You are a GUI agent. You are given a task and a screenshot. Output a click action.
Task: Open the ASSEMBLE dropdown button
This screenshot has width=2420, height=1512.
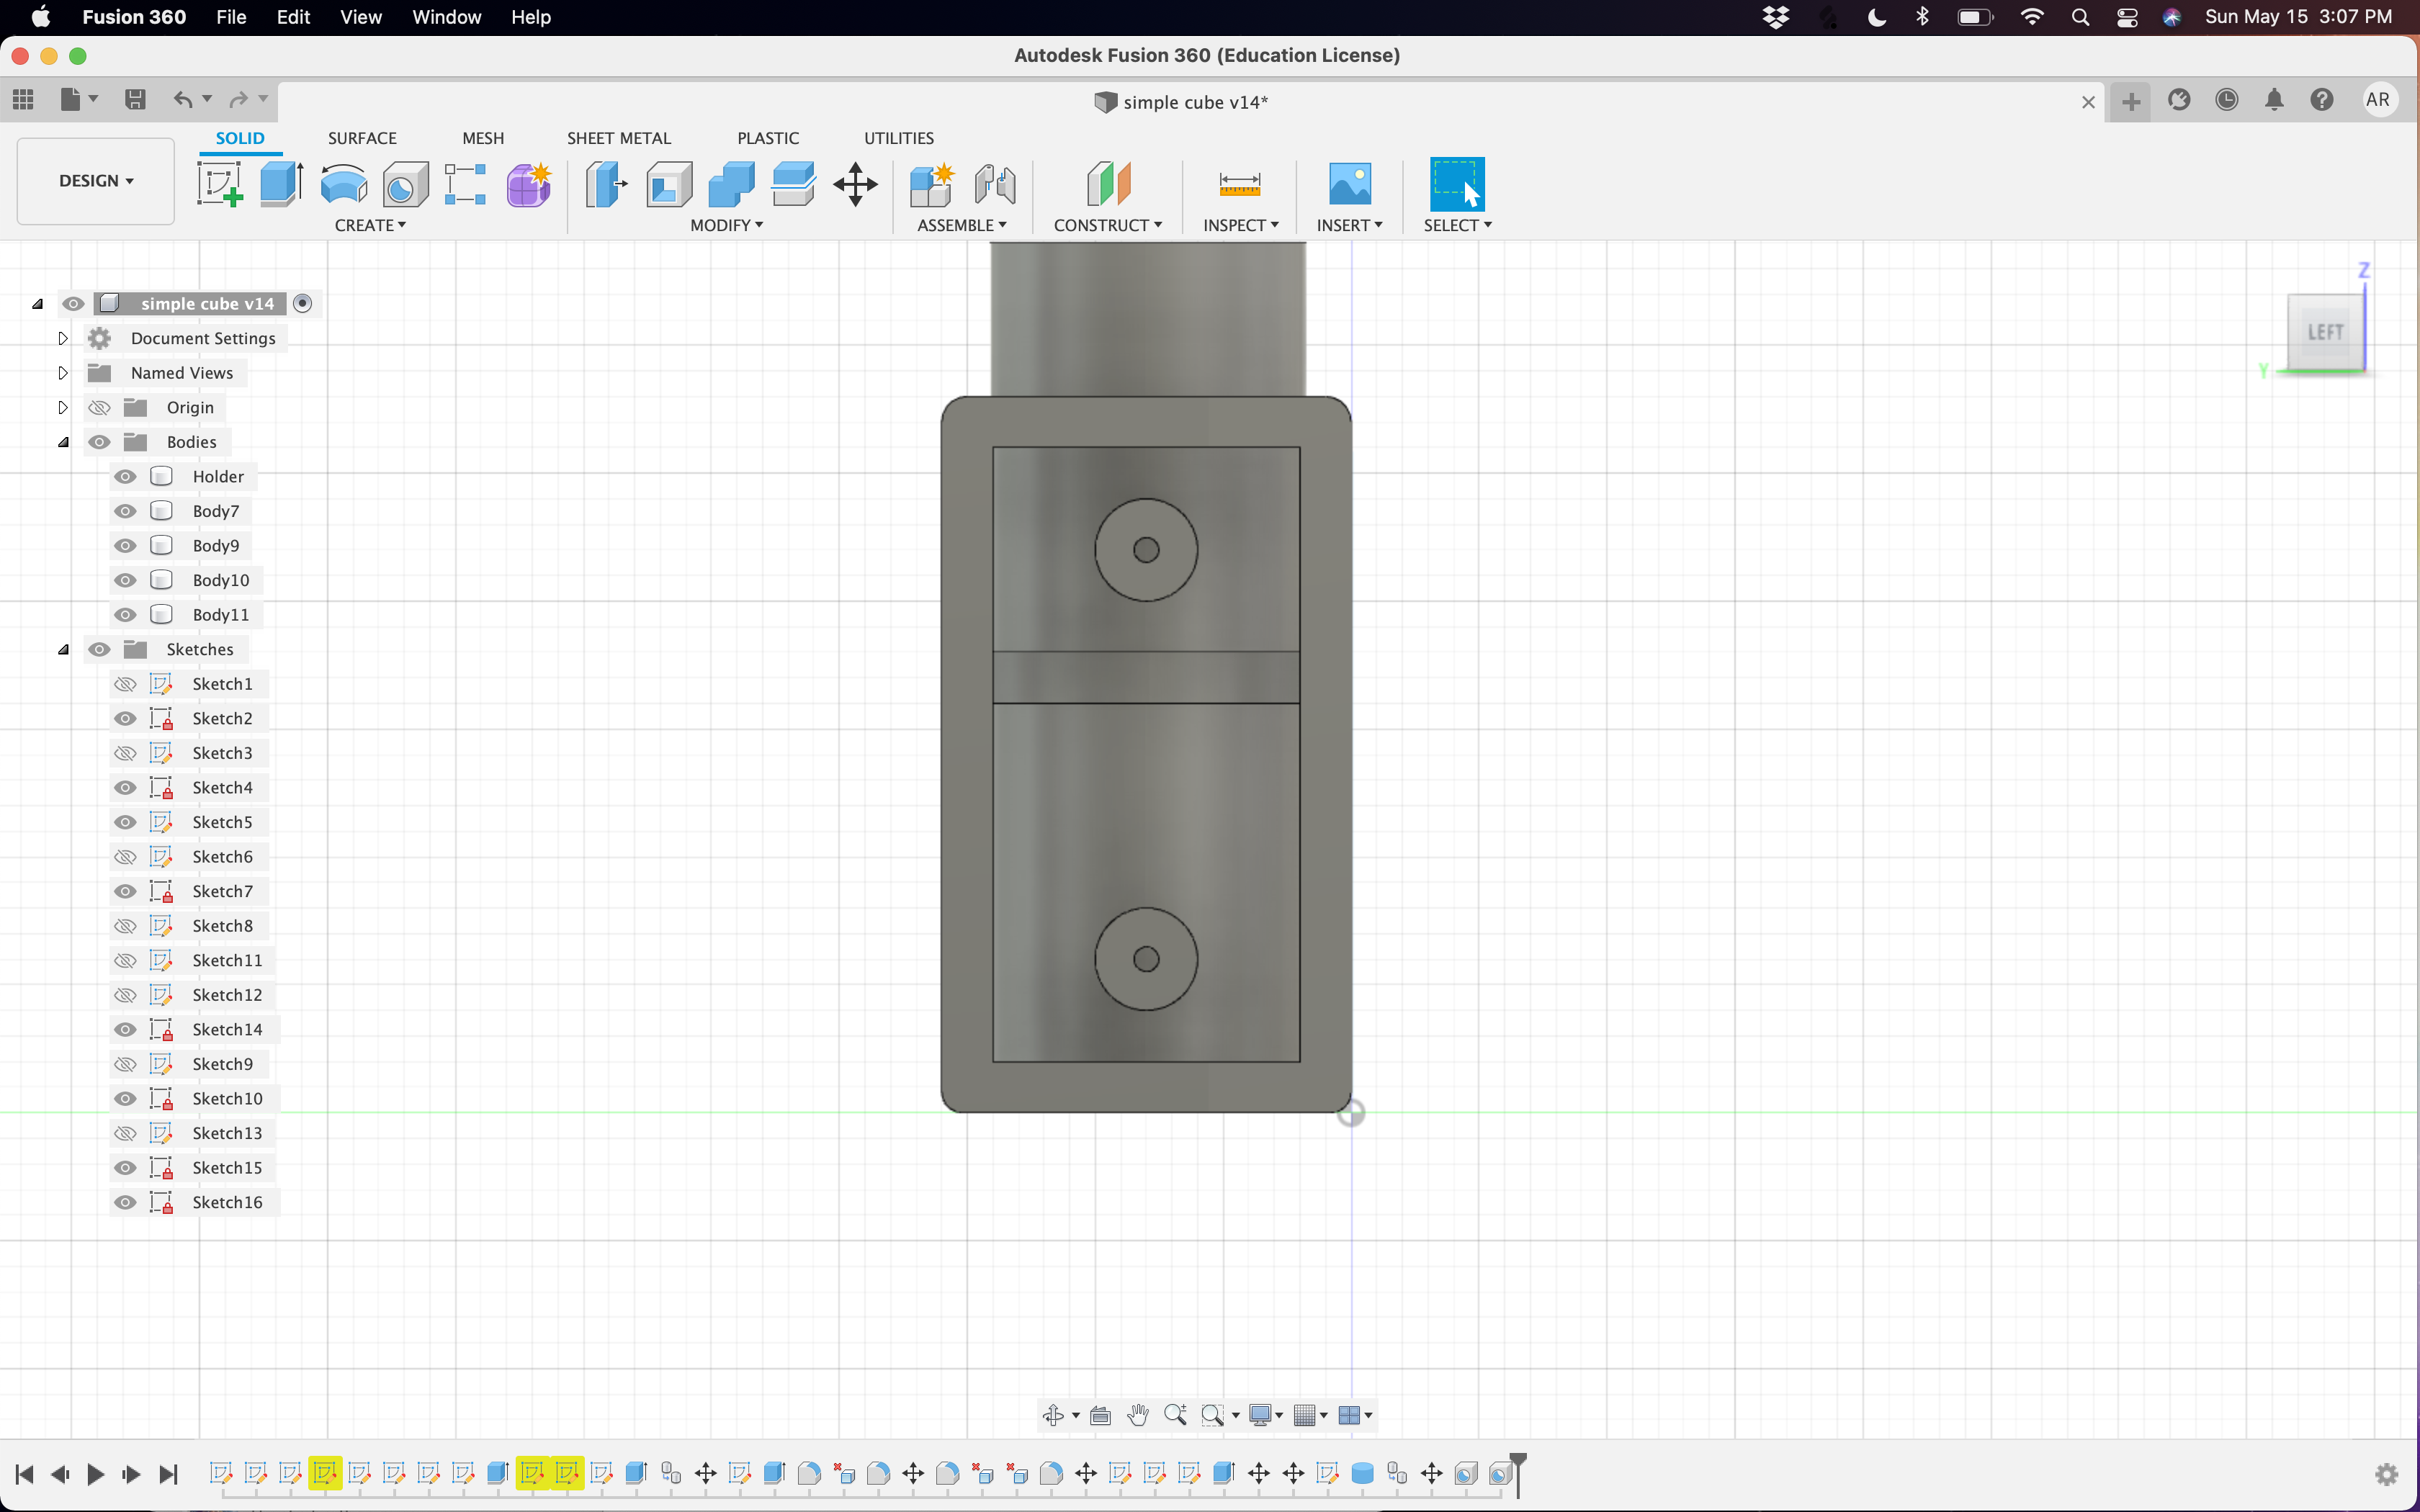point(961,225)
